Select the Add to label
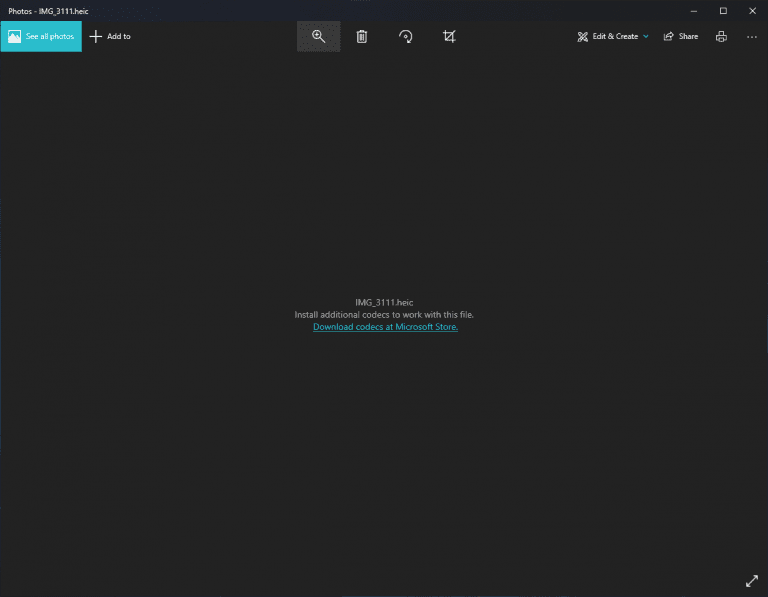Screen dimensions: 768x597 click(x=119, y=36)
